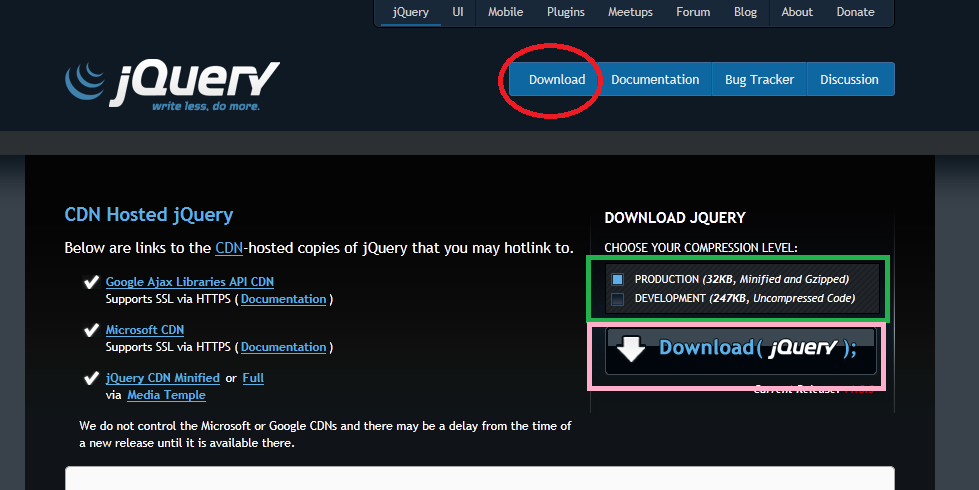Go to the Mobile nav item
The width and height of the screenshot is (979, 490).
click(x=506, y=12)
